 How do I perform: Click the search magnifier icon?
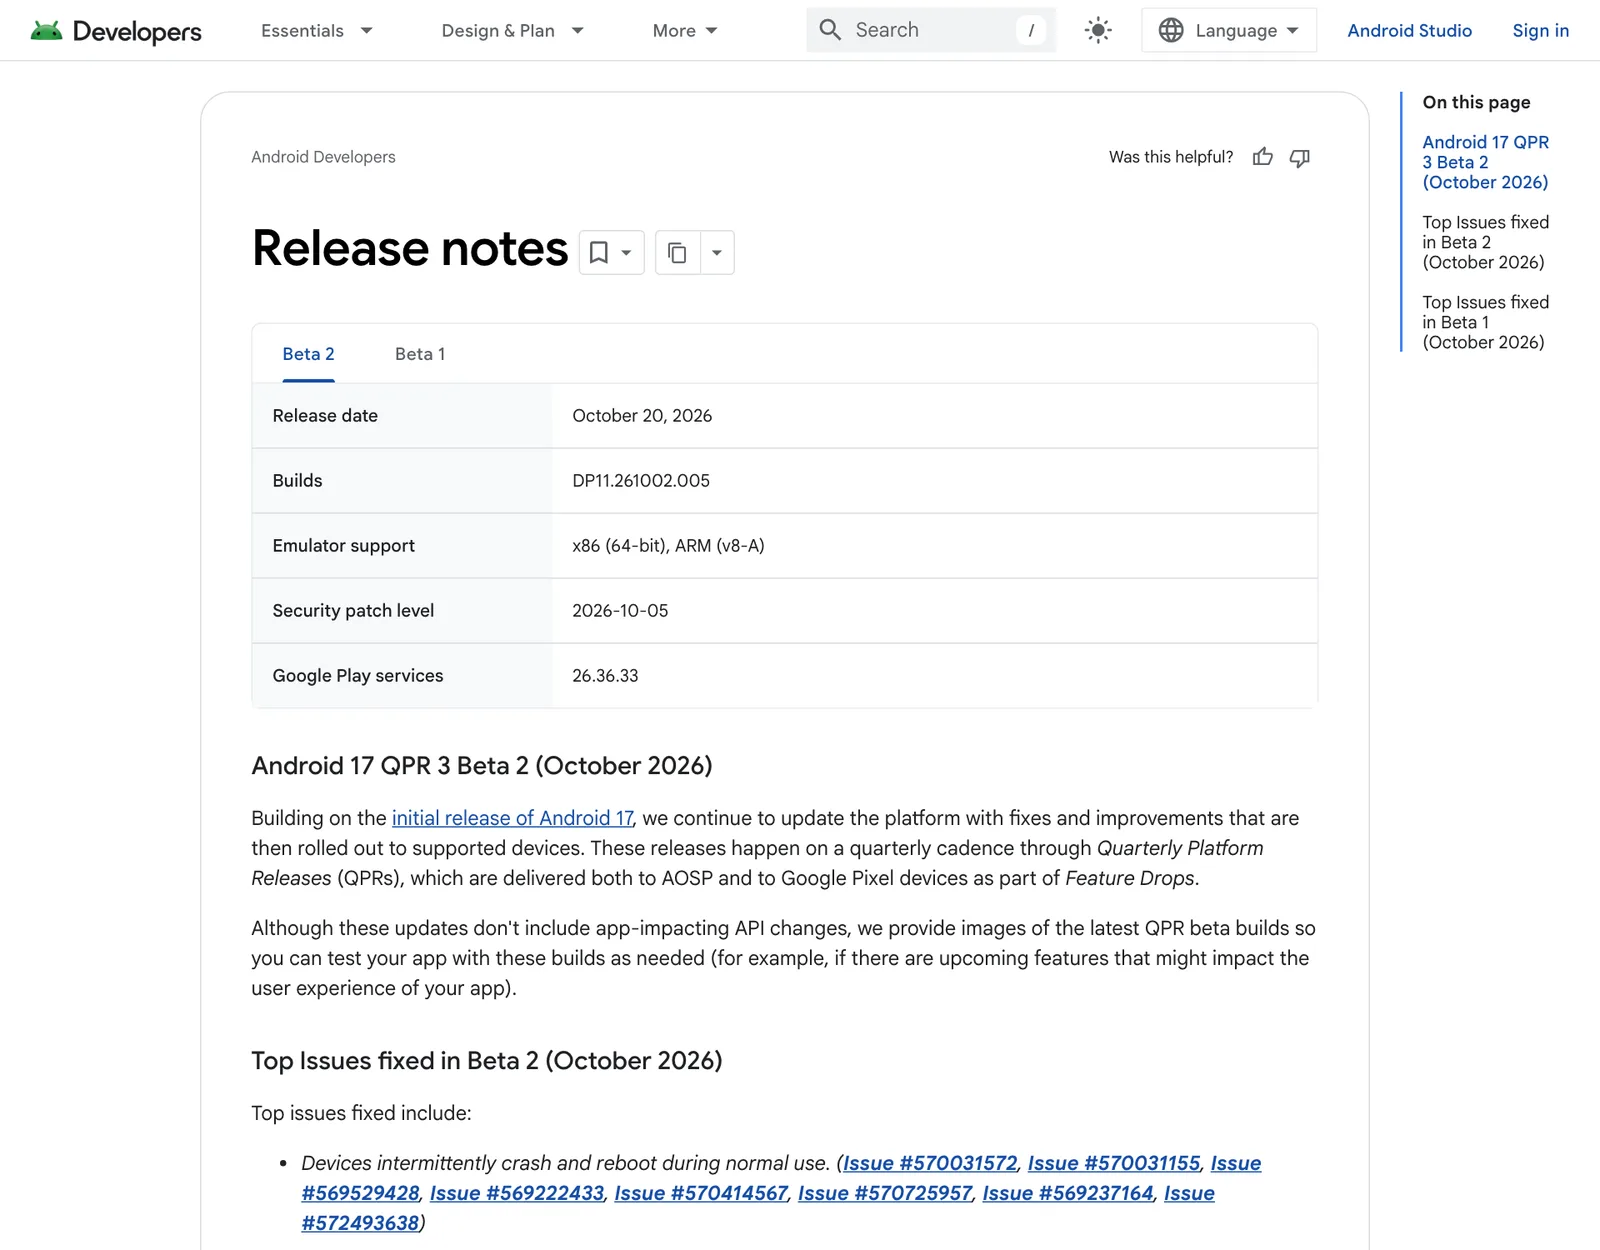[x=830, y=30]
